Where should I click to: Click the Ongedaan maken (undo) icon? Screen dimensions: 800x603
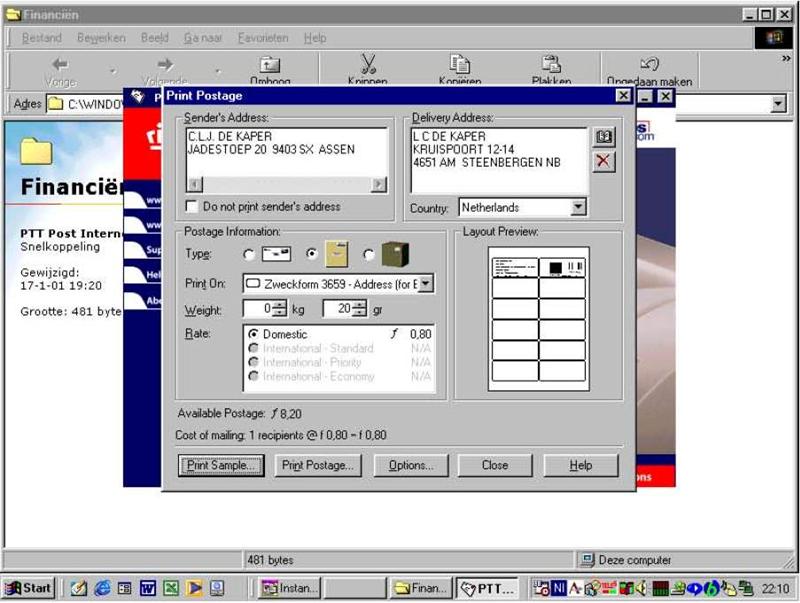pos(649,65)
